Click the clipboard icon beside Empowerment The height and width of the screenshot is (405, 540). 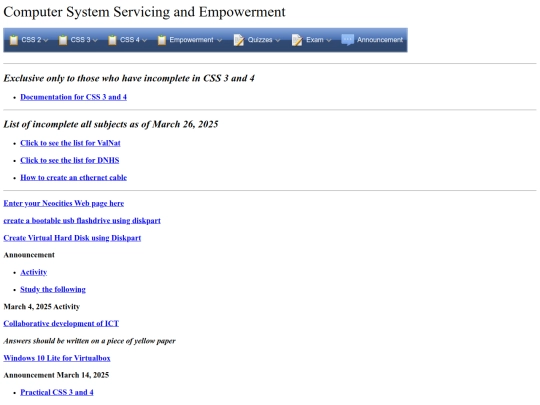(162, 40)
